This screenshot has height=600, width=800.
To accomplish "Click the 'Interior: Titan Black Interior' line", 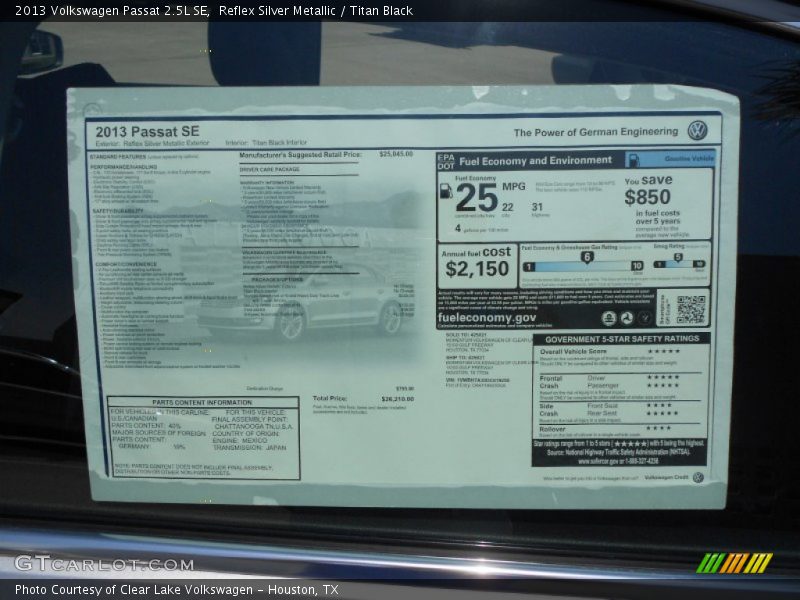I will click(x=266, y=143).
